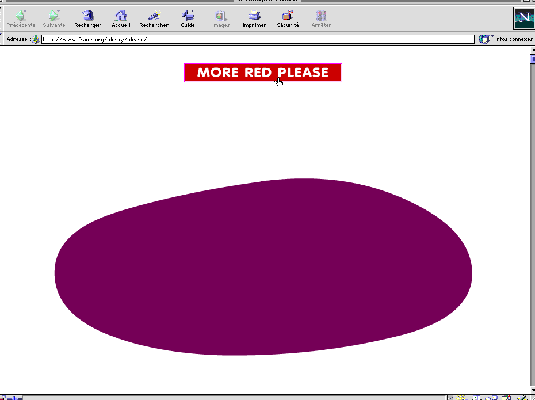Print the page with the Imprimer icon
This screenshot has height=400, width=535.
[x=254, y=18]
